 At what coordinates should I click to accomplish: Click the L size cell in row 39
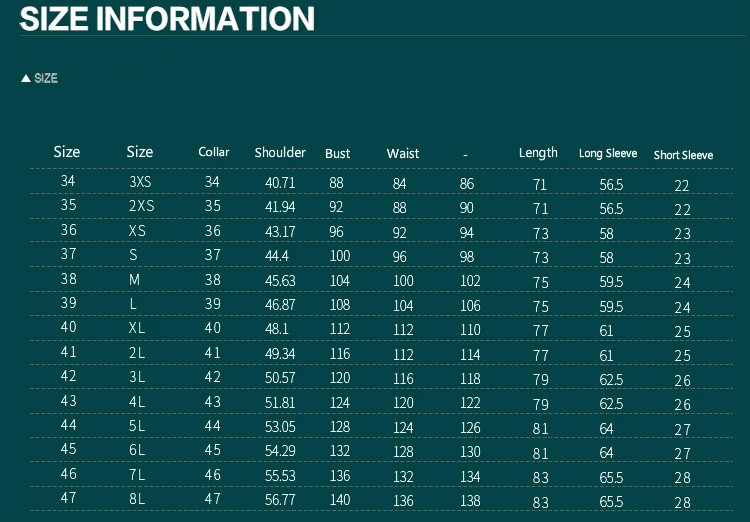(132, 304)
